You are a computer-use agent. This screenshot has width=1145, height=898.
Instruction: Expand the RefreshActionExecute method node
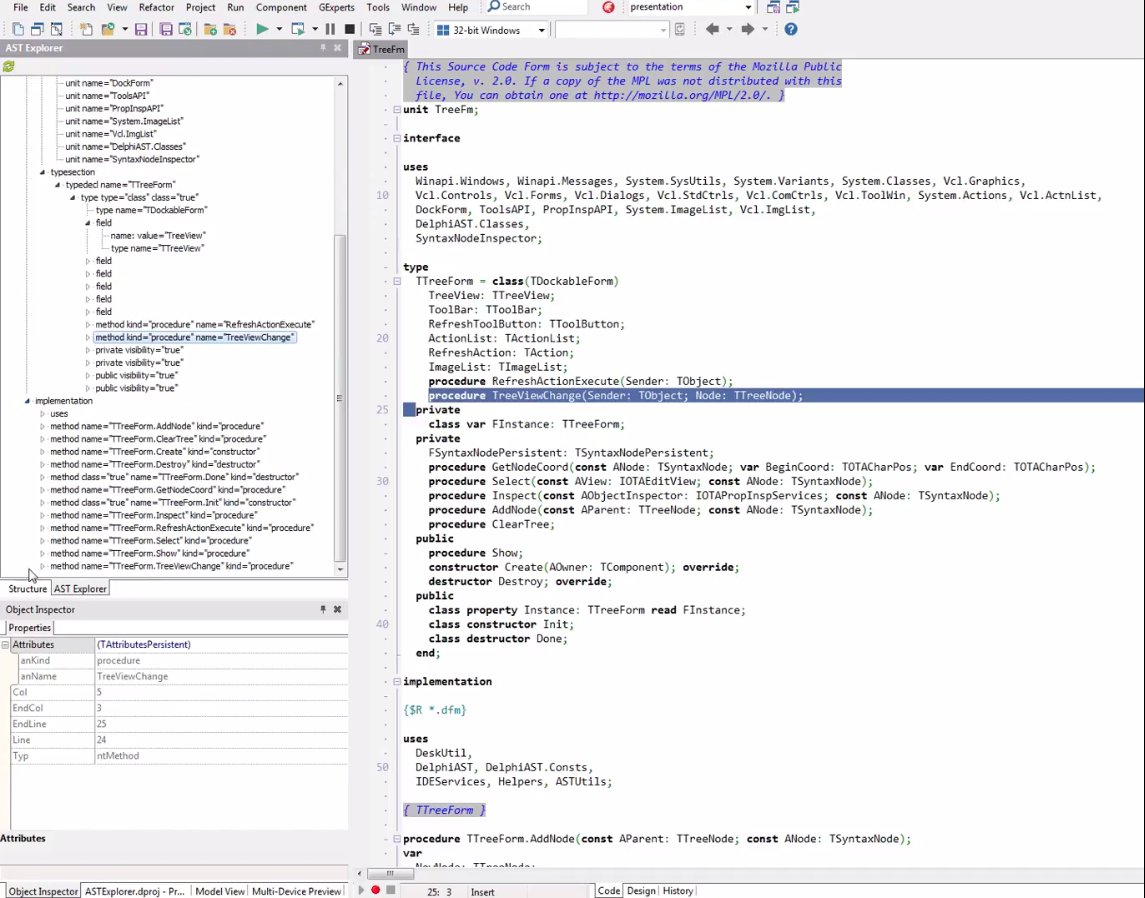[x=88, y=325]
